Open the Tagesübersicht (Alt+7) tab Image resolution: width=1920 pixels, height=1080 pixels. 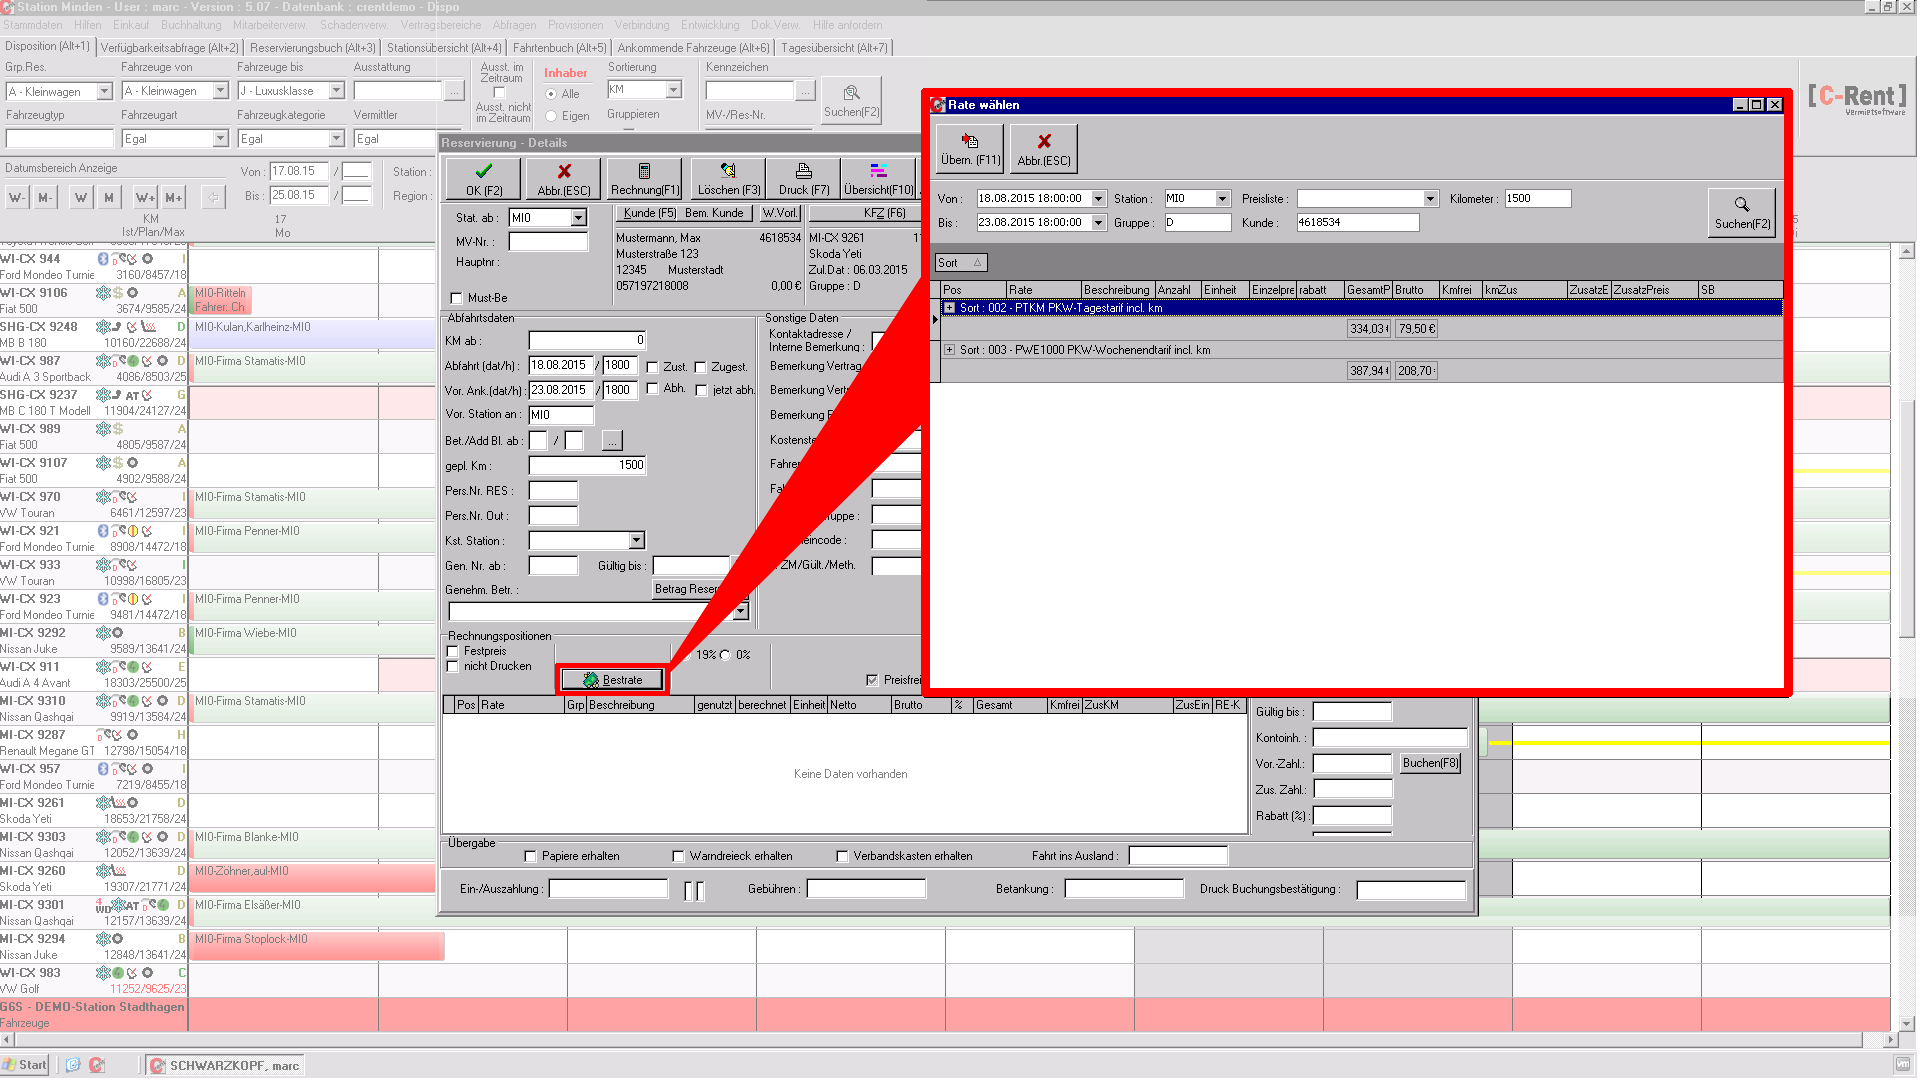pyautogui.click(x=834, y=47)
